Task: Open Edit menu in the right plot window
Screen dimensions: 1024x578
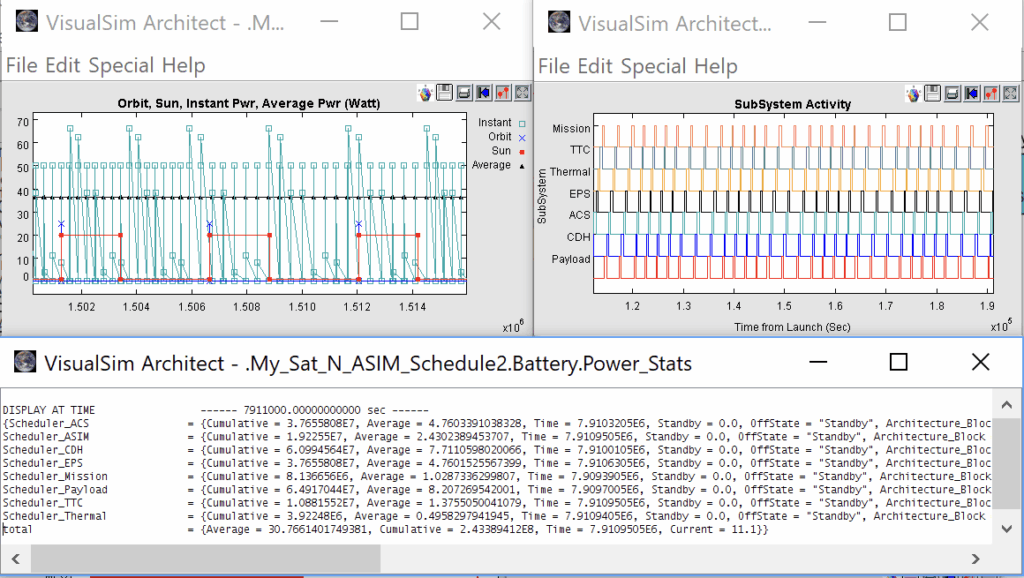Action: [x=594, y=66]
